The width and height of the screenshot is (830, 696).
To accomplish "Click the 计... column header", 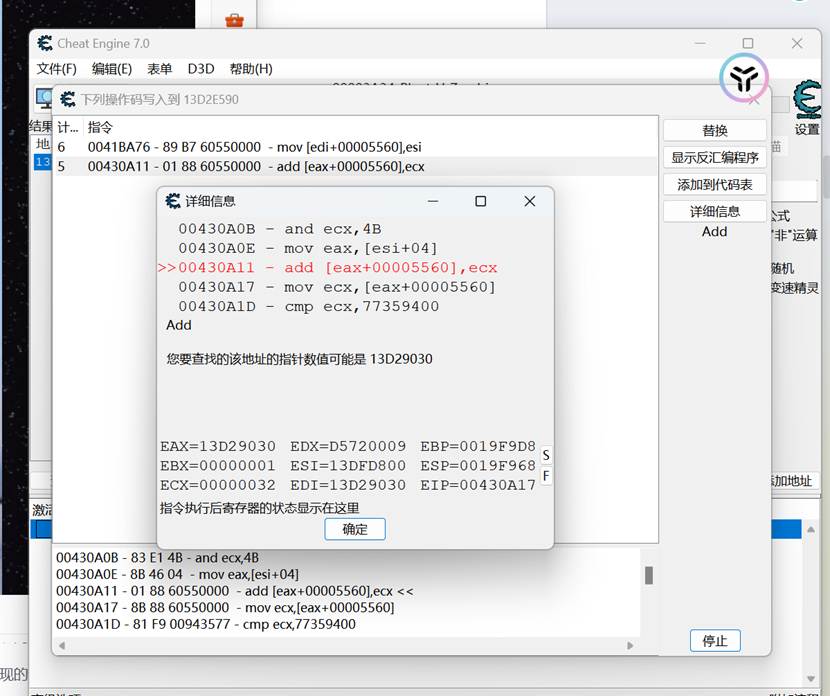I will pyautogui.click(x=68, y=128).
